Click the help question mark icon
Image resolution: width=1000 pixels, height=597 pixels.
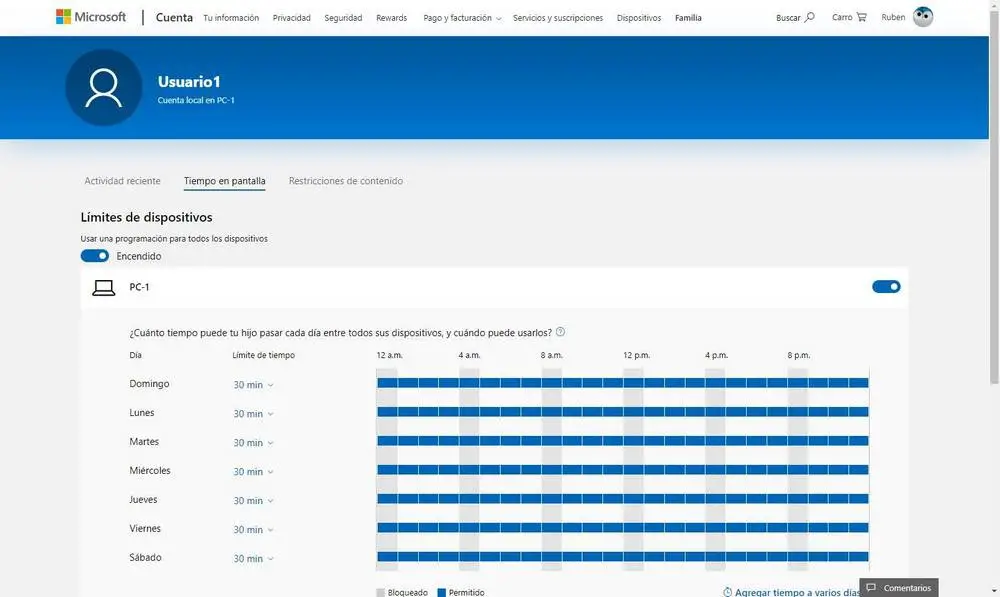560,332
